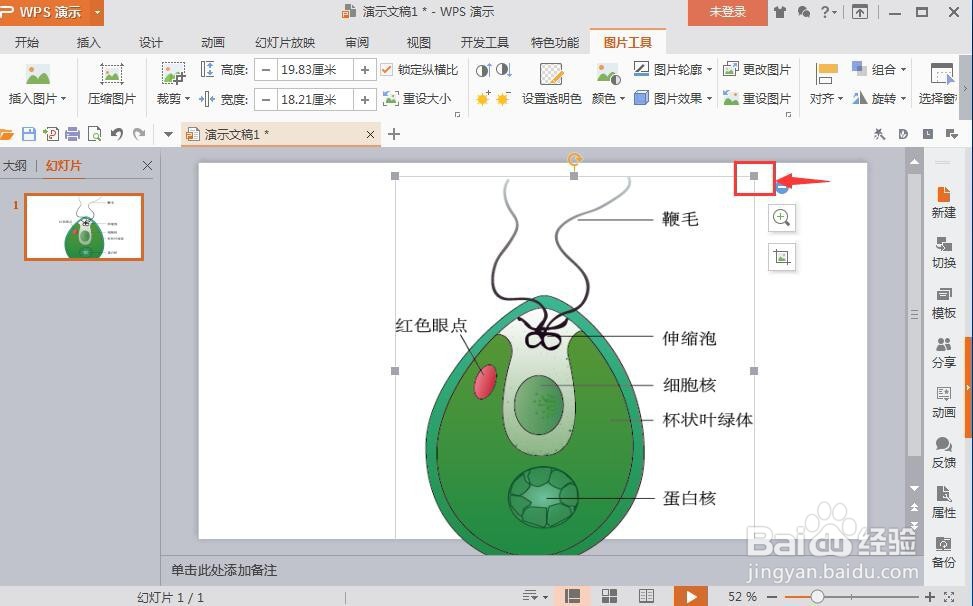Viewport: 973px width, 606px height.
Task: Redo the last action
Action: point(139,134)
